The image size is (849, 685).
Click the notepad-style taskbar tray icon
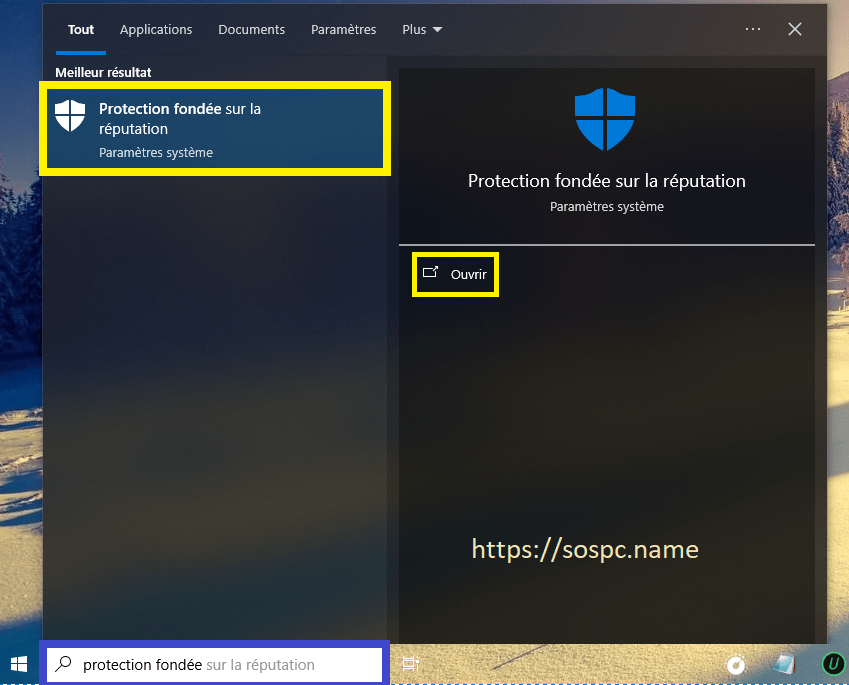(785, 664)
